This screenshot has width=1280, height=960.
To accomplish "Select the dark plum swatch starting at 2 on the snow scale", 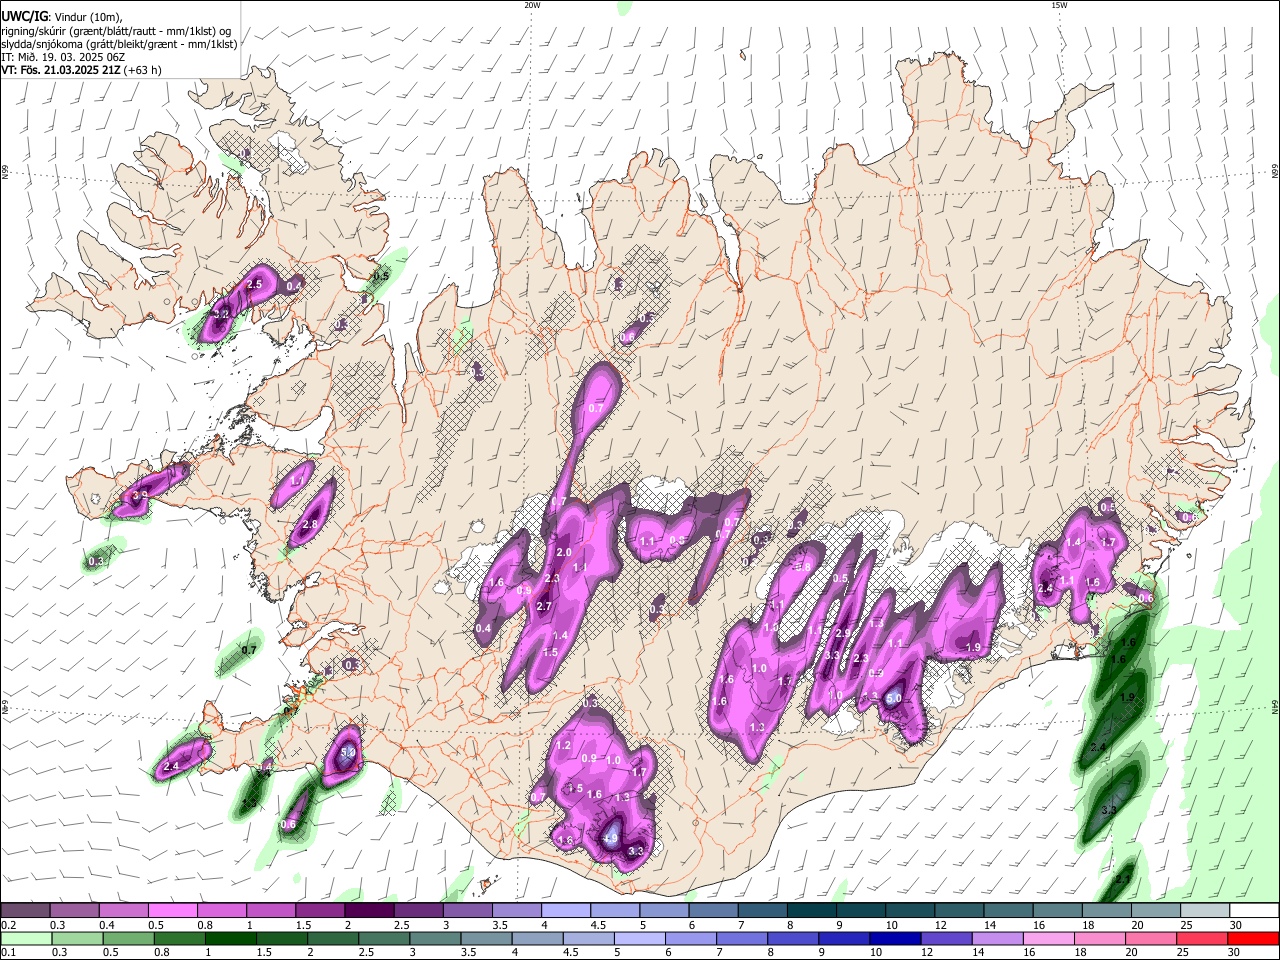I will pos(369,911).
